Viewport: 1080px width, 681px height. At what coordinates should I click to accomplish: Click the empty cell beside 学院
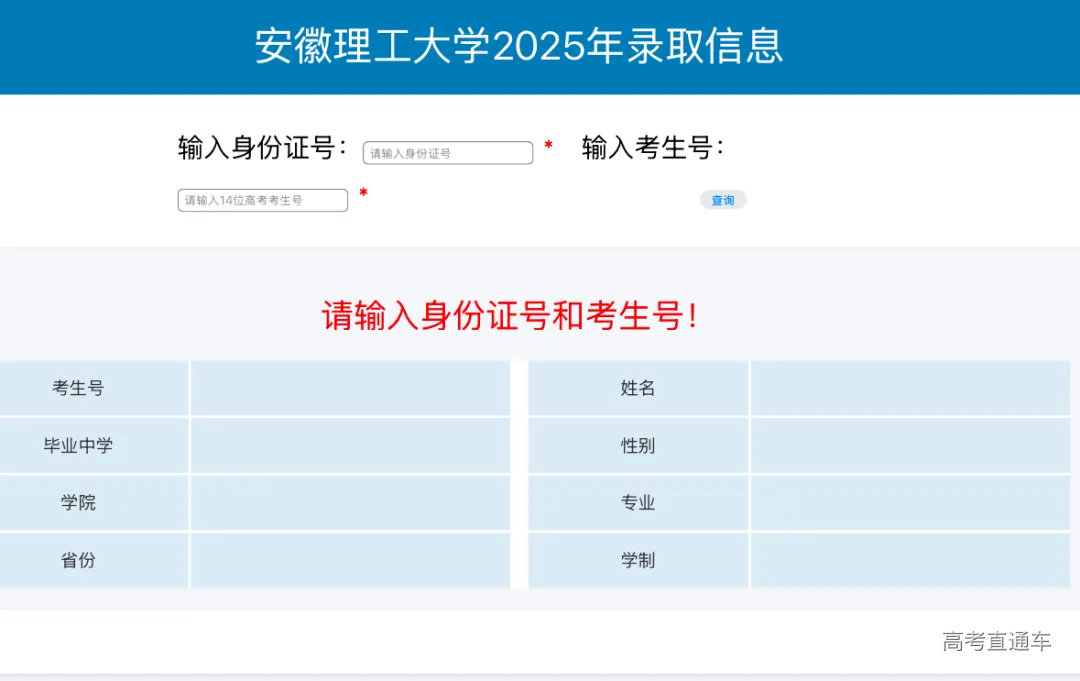tap(348, 503)
